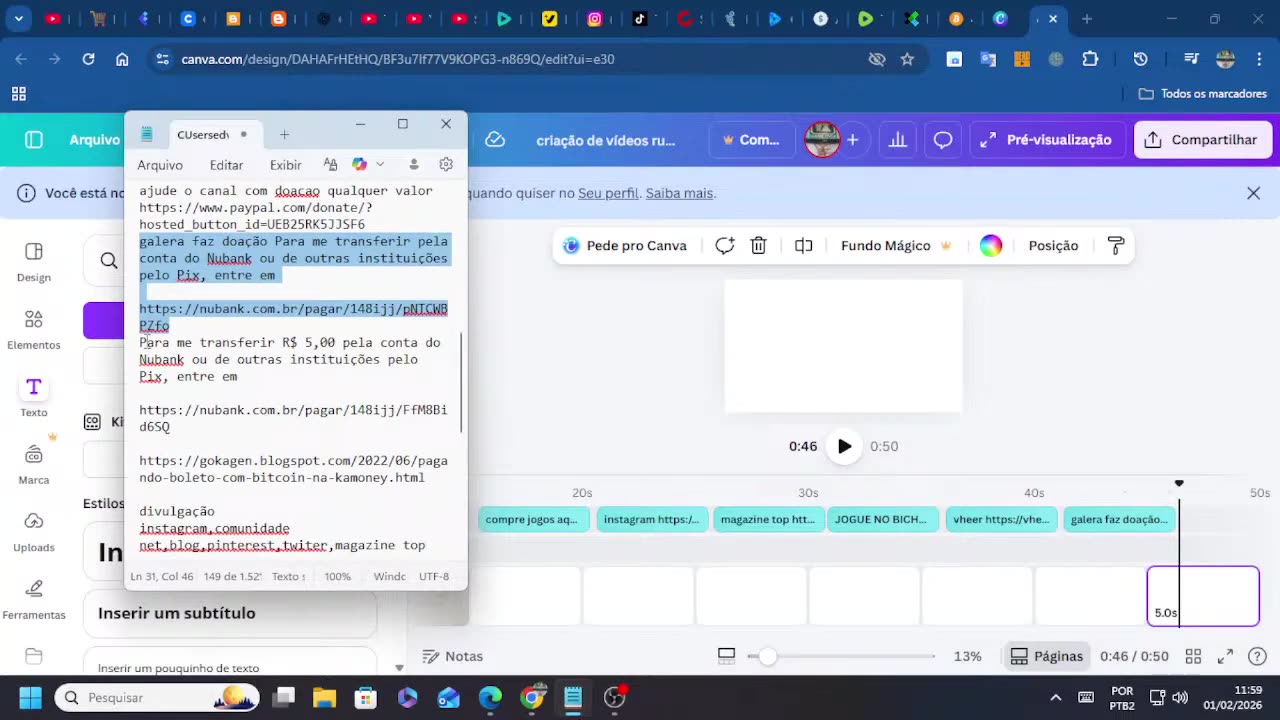The height and width of the screenshot is (720, 1280).
Task: Open the Notas panel
Action: click(x=452, y=656)
